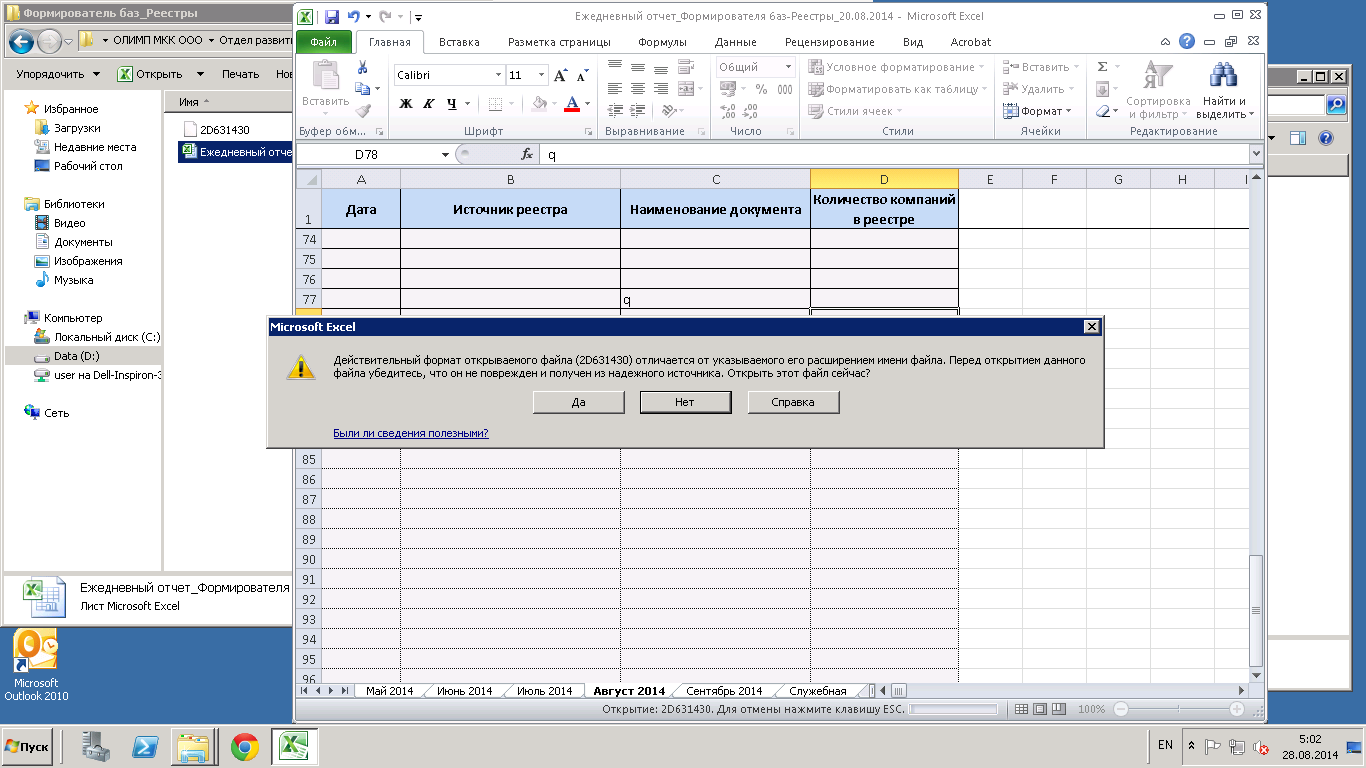Open the Общий number format dropdown

[x=788, y=67]
